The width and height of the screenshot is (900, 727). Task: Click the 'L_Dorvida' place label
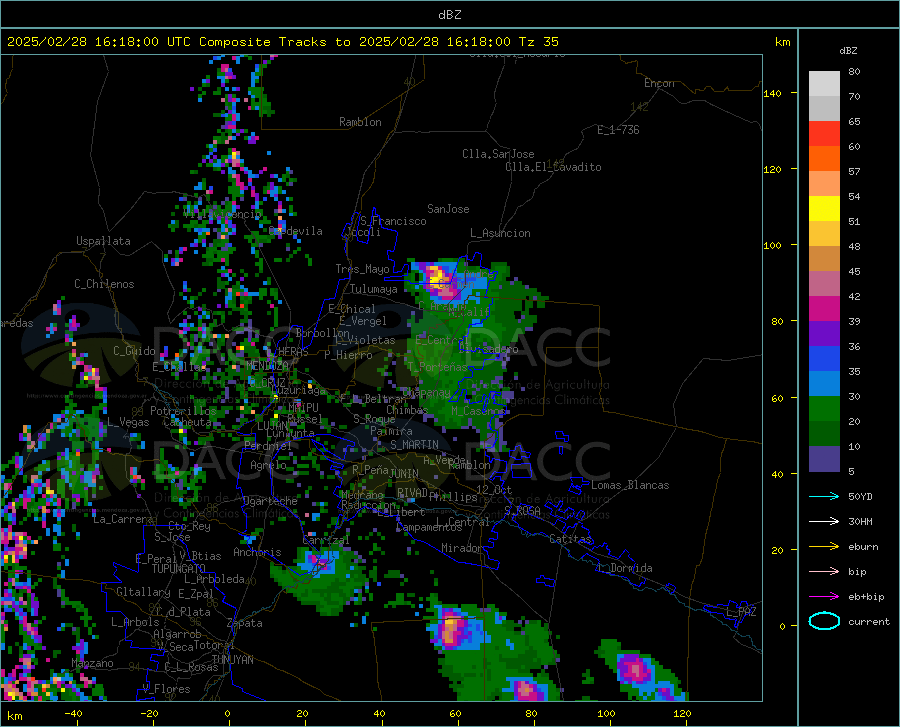pyautogui.click(x=624, y=568)
